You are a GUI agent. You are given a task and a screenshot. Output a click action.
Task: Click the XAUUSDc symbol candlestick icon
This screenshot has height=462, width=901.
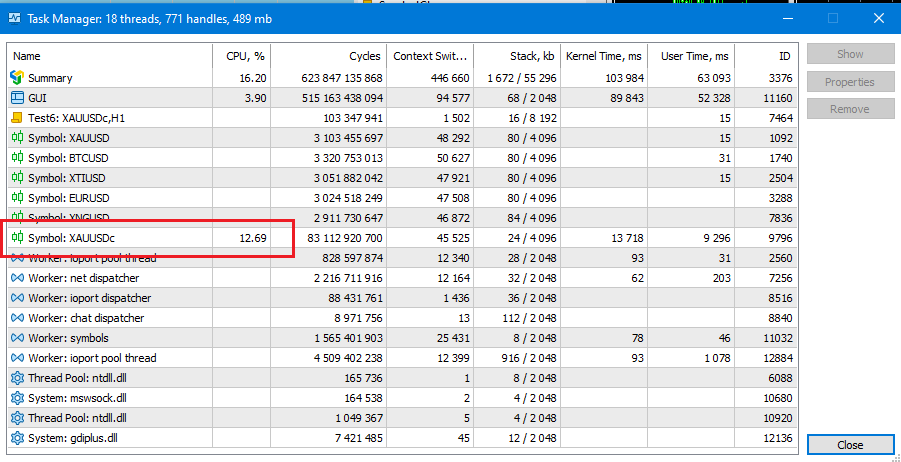point(17,238)
